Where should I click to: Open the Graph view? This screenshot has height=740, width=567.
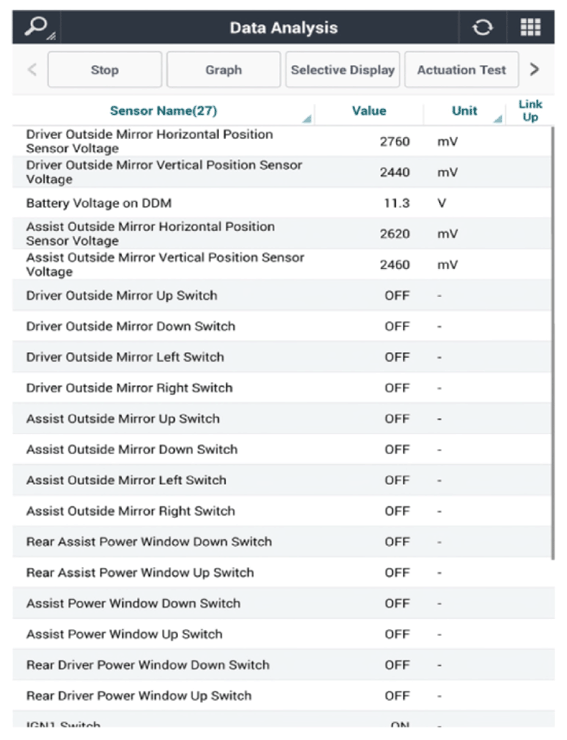tap(223, 70)
